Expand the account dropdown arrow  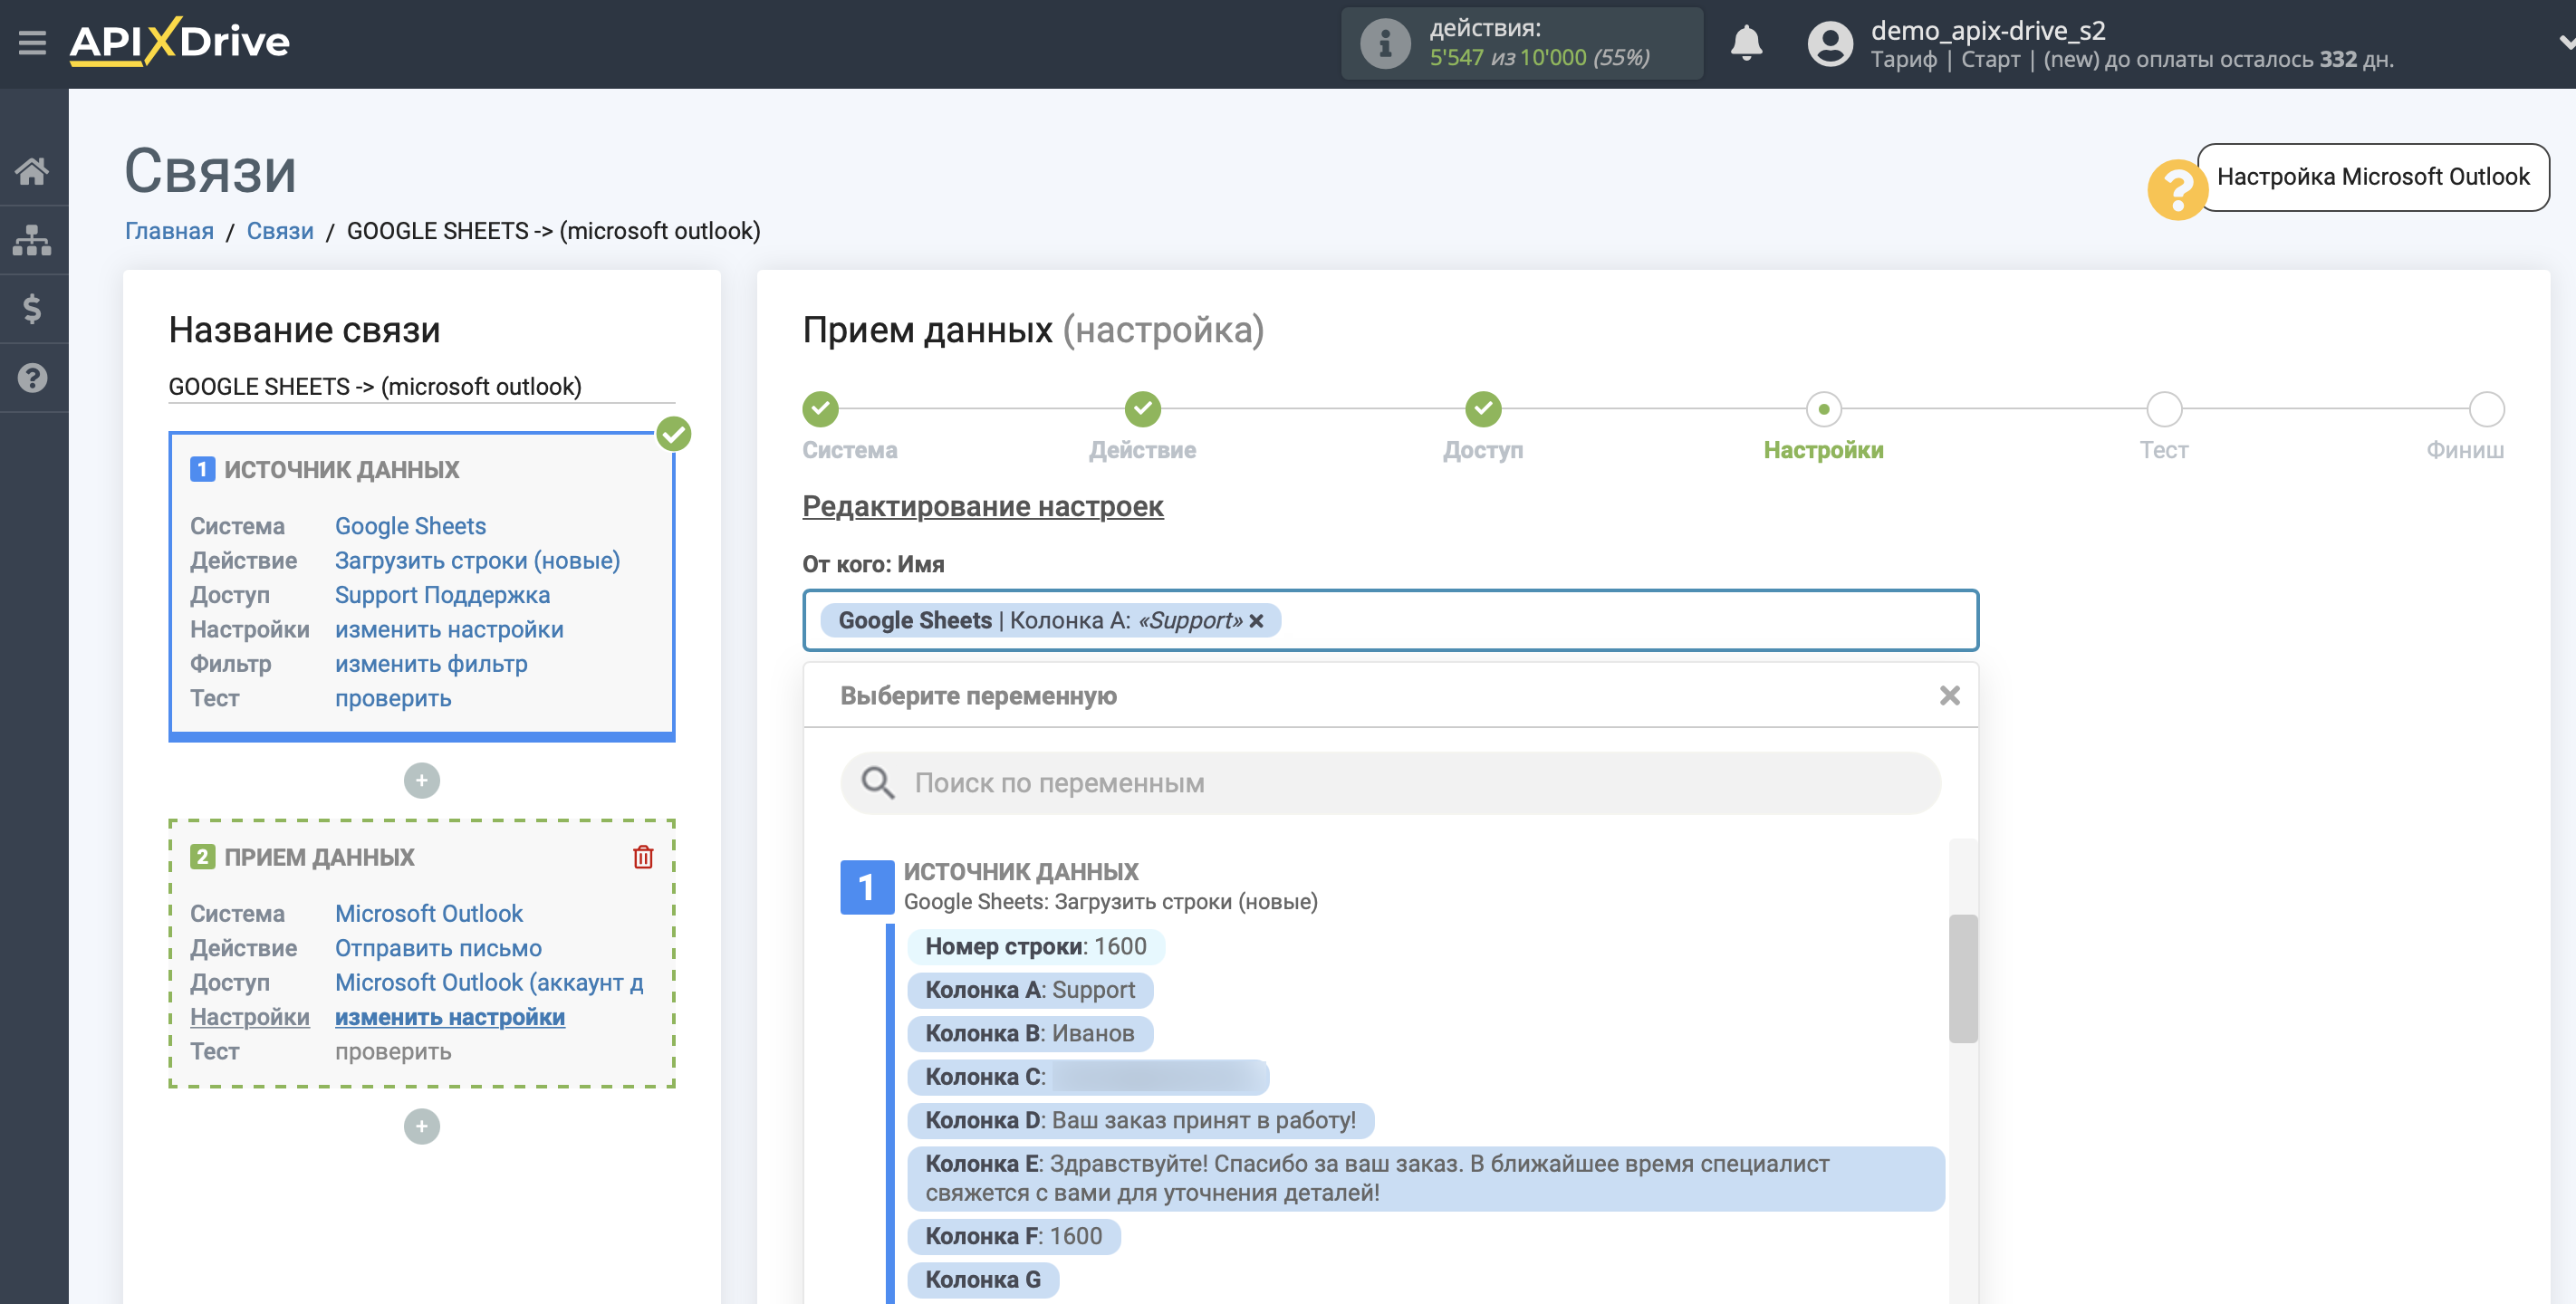click(2565, 42)
